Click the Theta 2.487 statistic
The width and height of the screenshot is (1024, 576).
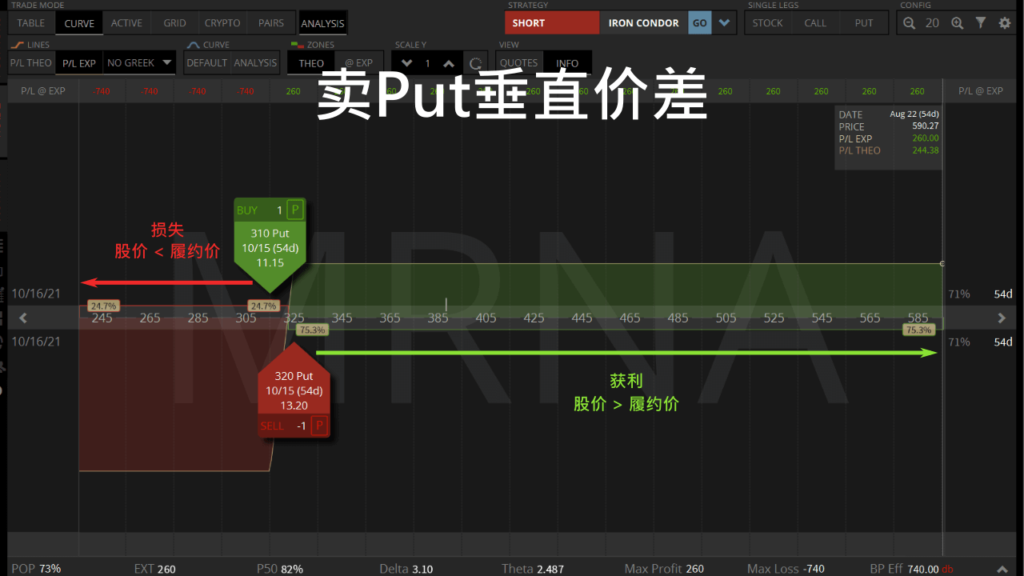(x=532, y=569)
